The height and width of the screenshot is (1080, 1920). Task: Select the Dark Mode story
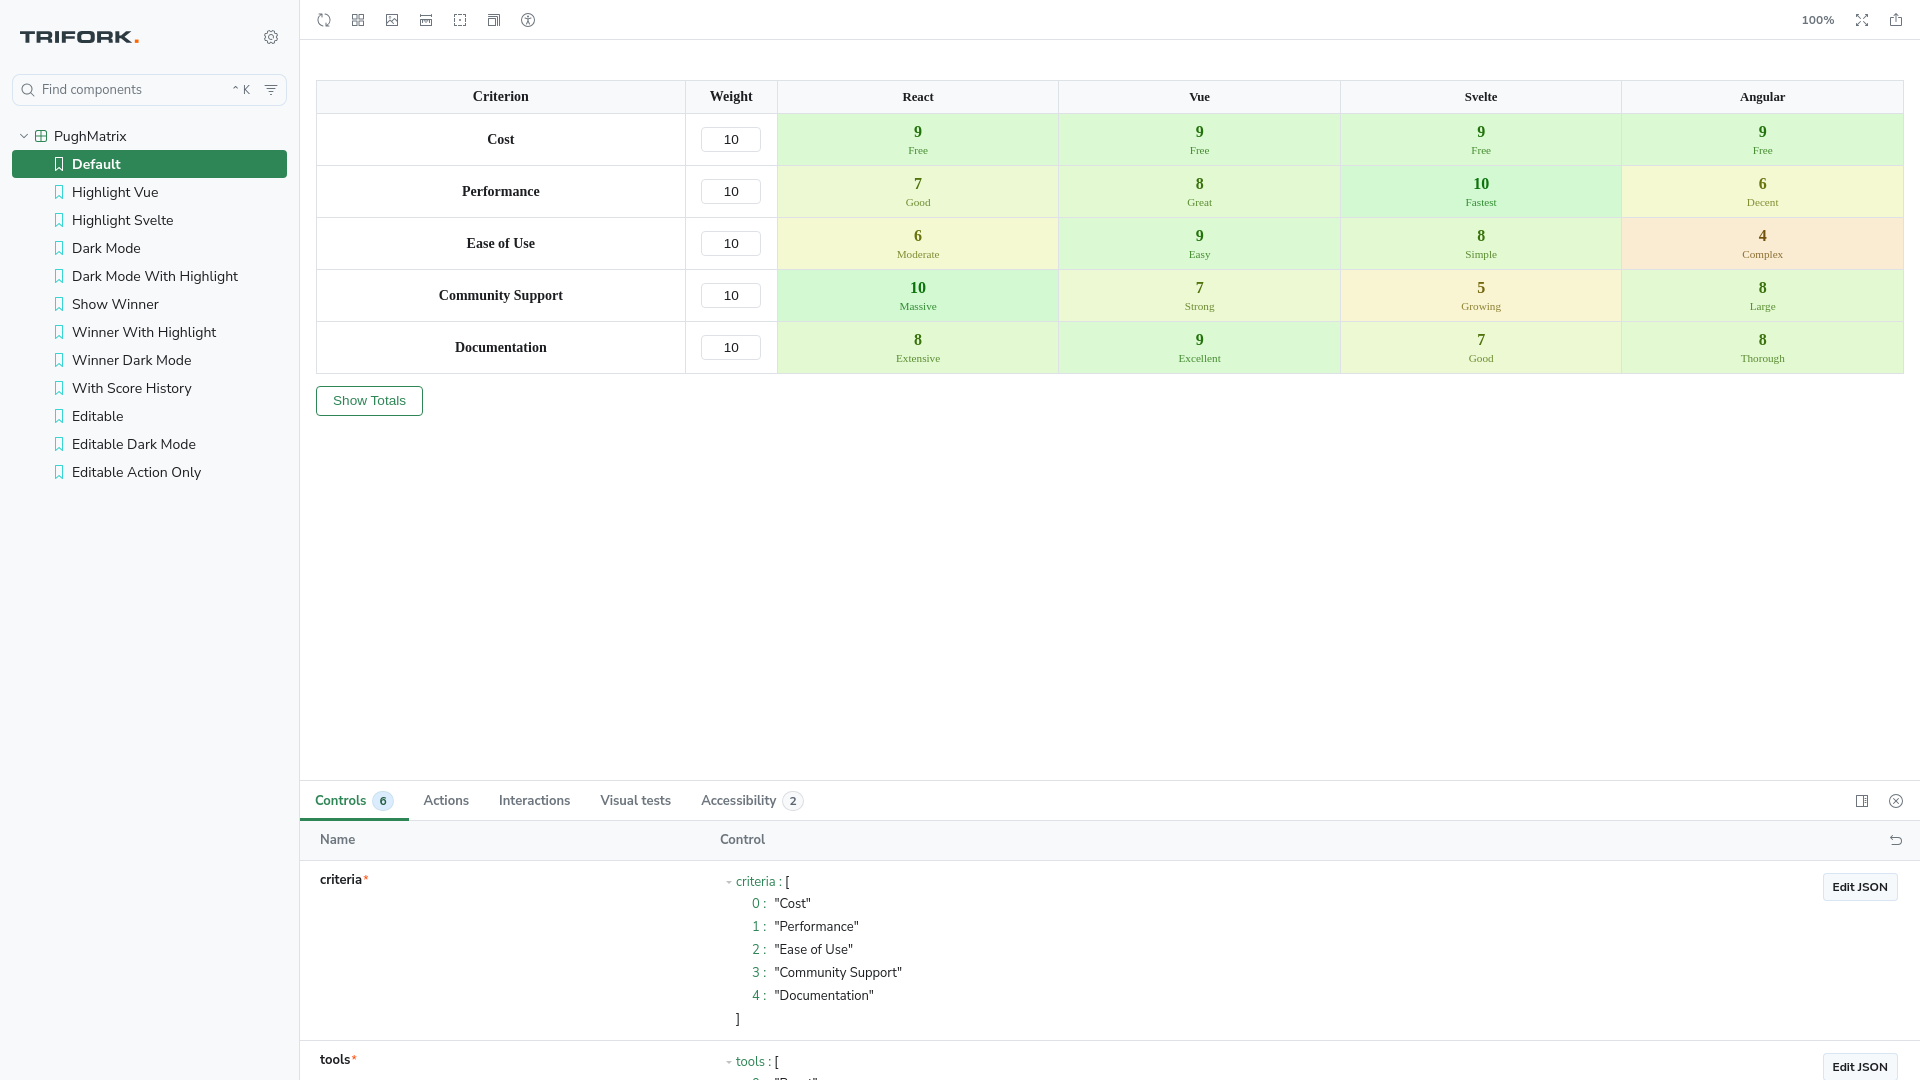click(x=149, y=248)
